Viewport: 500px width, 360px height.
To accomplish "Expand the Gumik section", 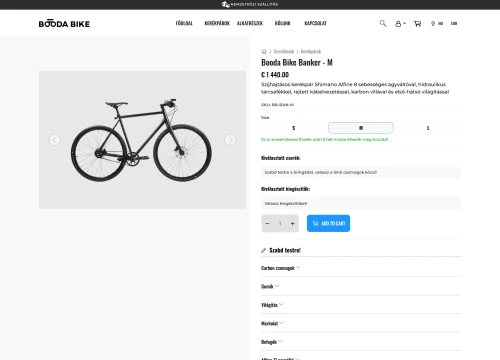I will [x=361, y=286].
